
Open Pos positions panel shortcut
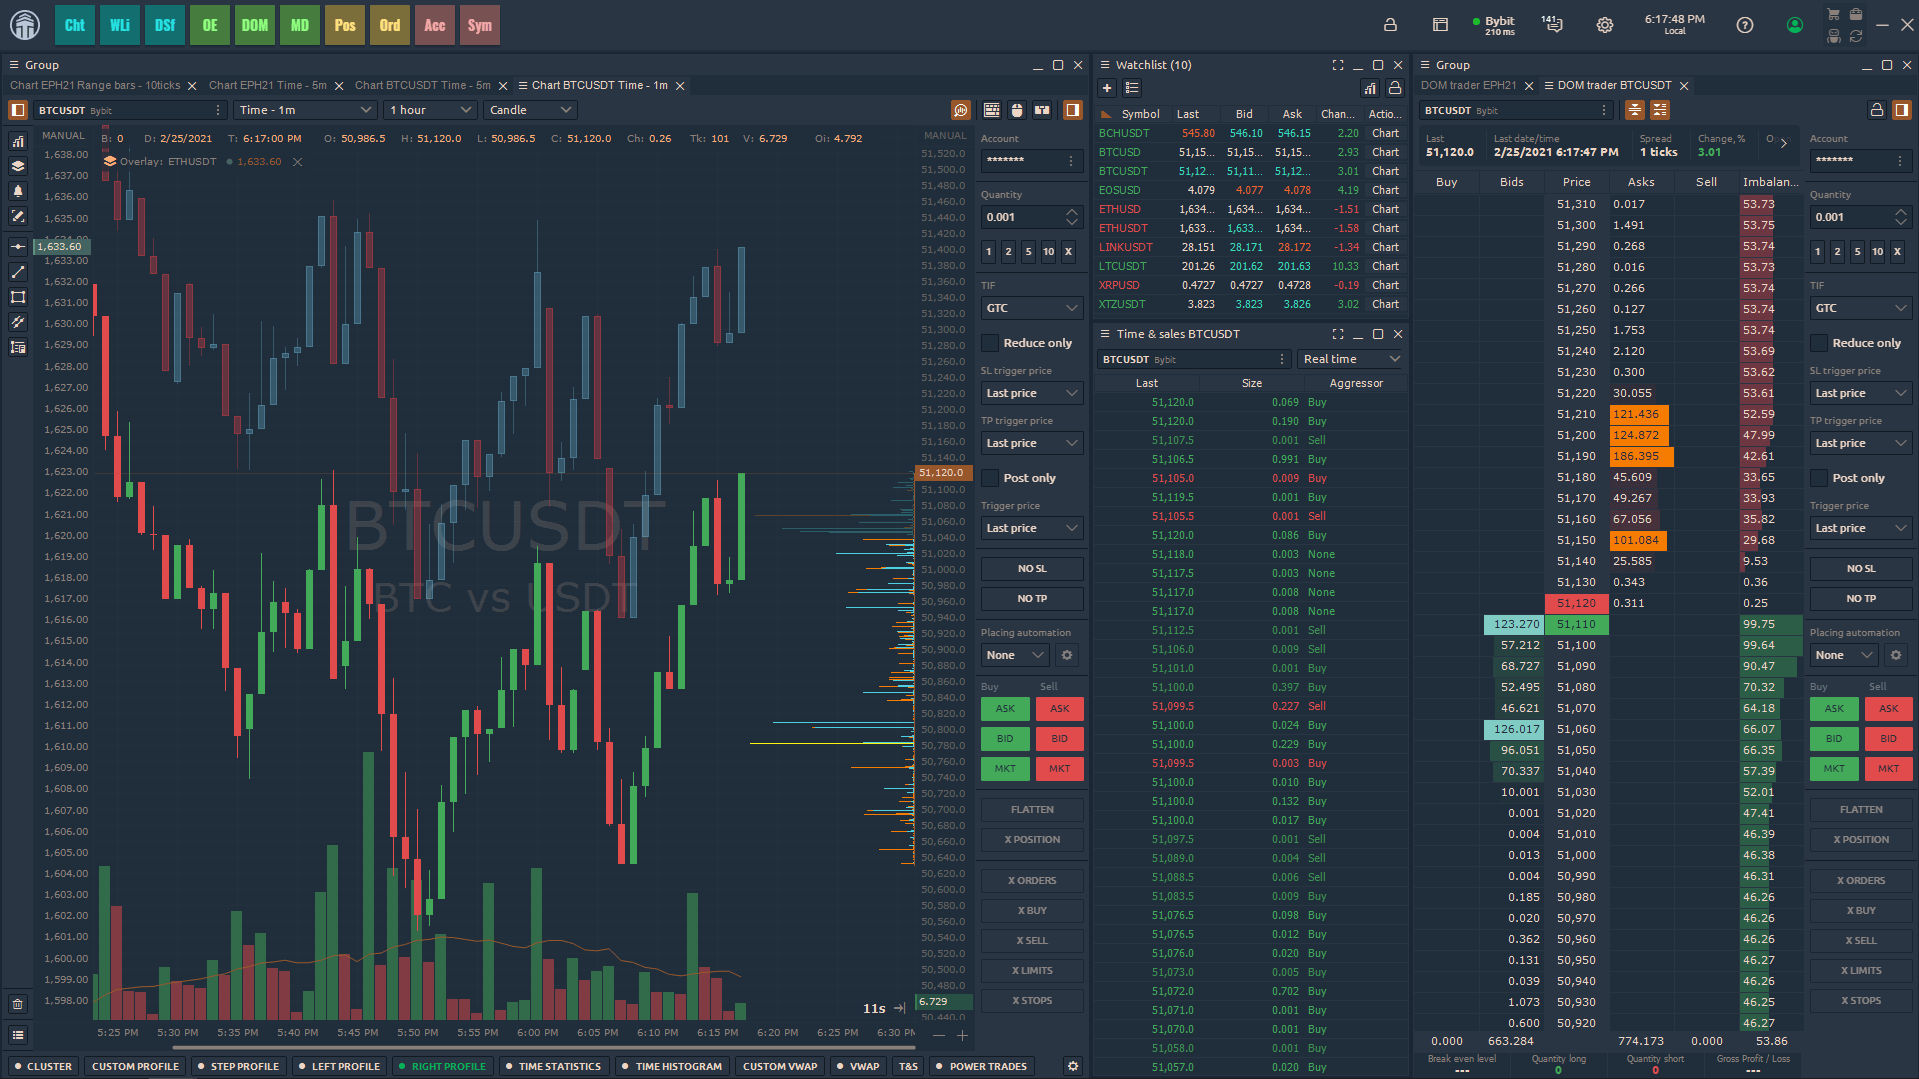point(345,25)
